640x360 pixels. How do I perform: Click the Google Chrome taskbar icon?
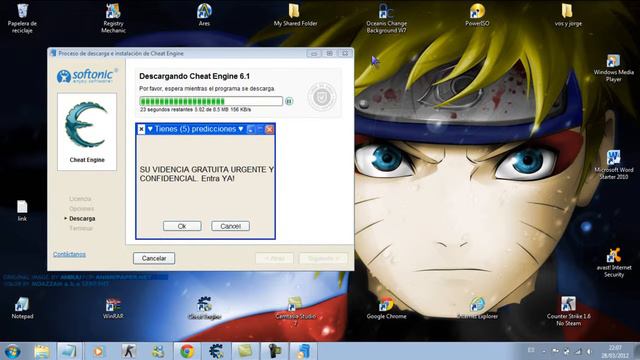coord(187,351)
